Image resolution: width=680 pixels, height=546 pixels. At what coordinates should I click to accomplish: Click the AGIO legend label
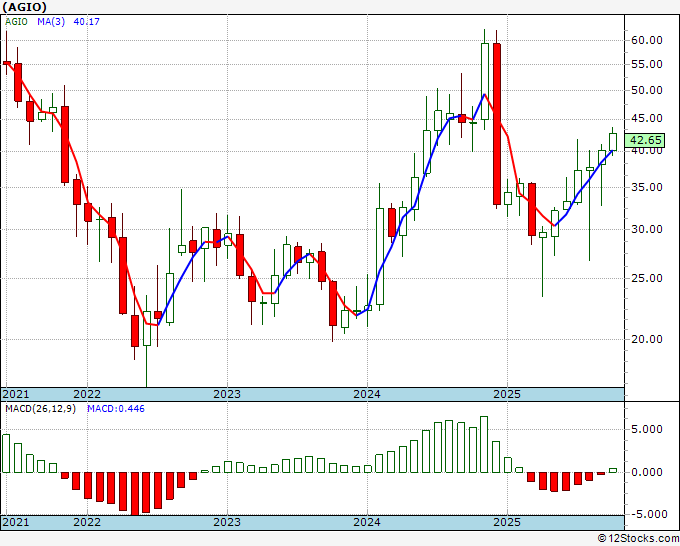coord(16,21)
